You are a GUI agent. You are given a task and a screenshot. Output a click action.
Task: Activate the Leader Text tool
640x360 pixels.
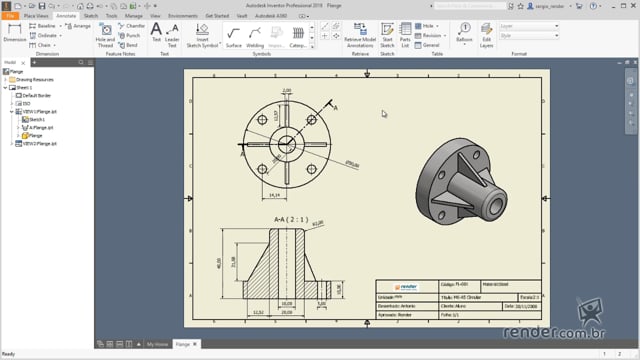point(172,36)
